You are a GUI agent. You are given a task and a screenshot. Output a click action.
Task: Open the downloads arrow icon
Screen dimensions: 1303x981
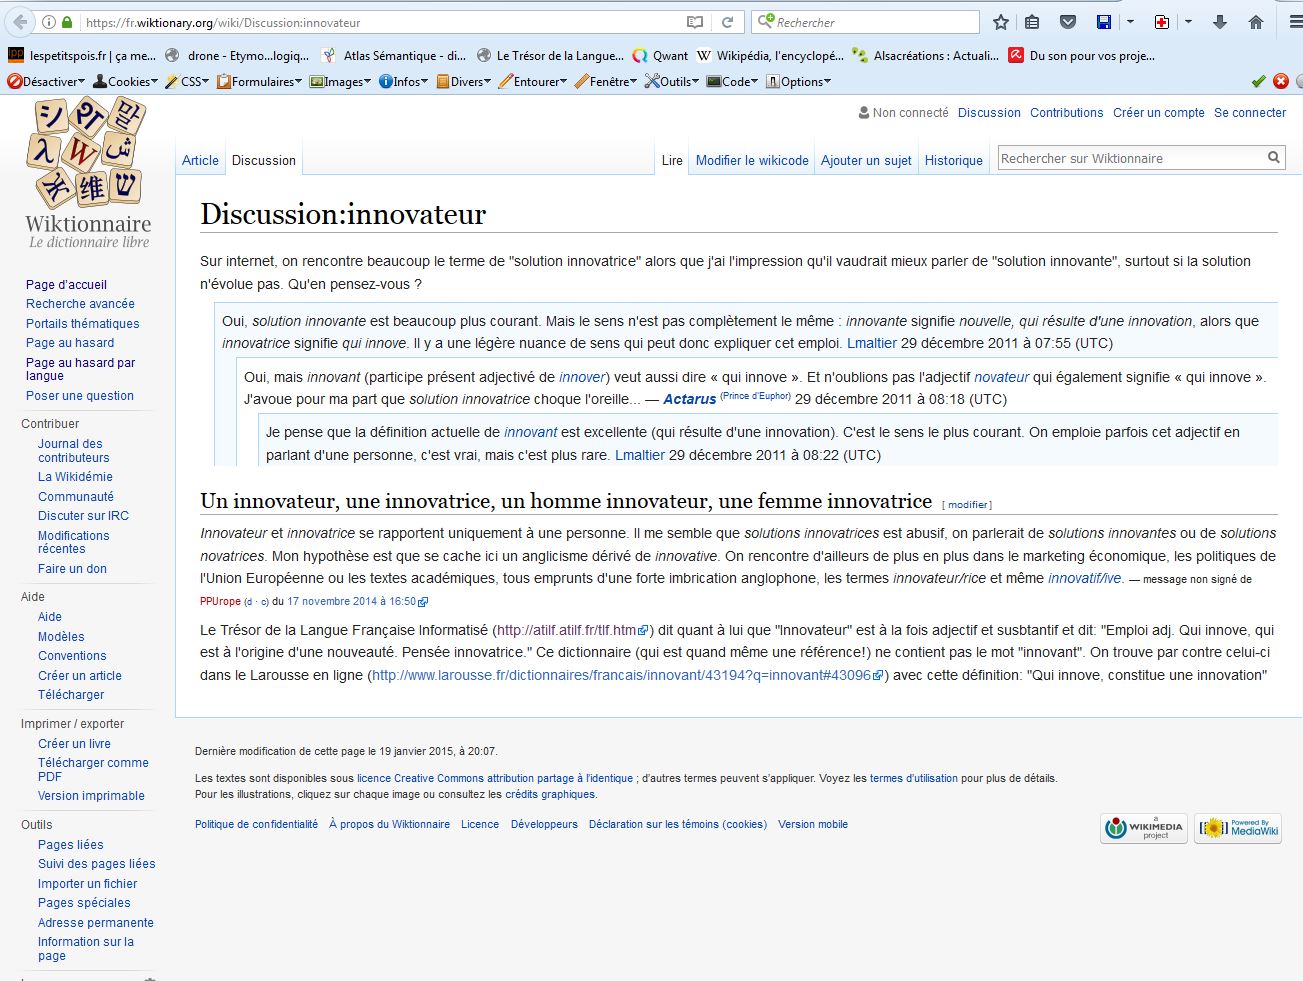tap(1219, 22)
